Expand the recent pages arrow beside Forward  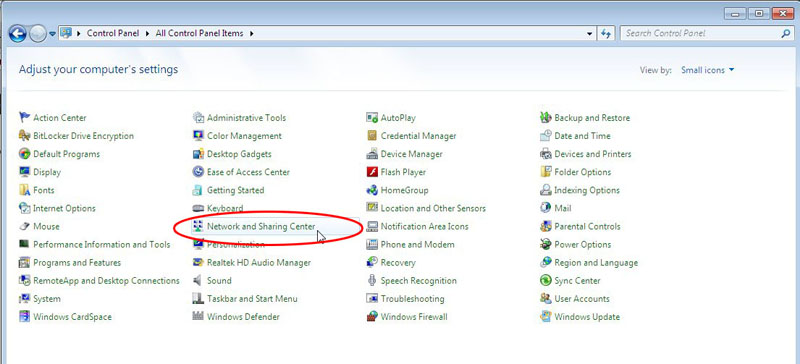tap(52, 34)
